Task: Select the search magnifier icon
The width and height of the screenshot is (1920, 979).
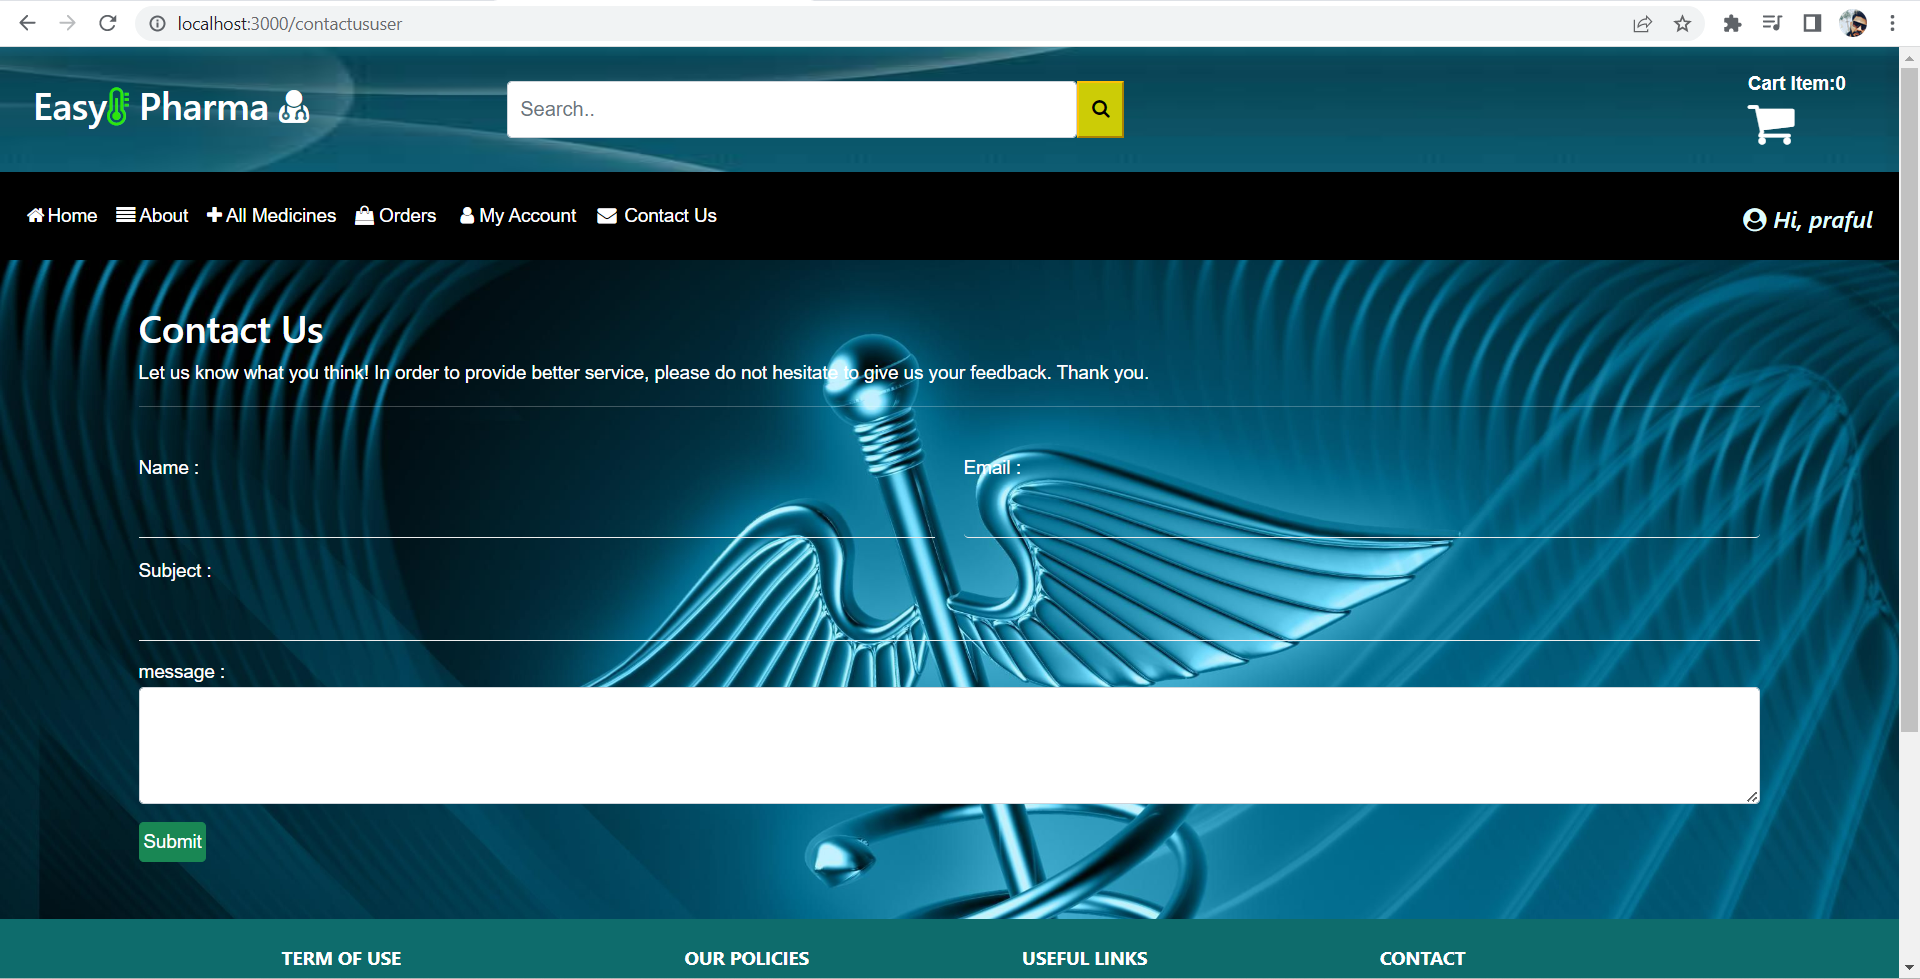Action: pos(1100,109)
